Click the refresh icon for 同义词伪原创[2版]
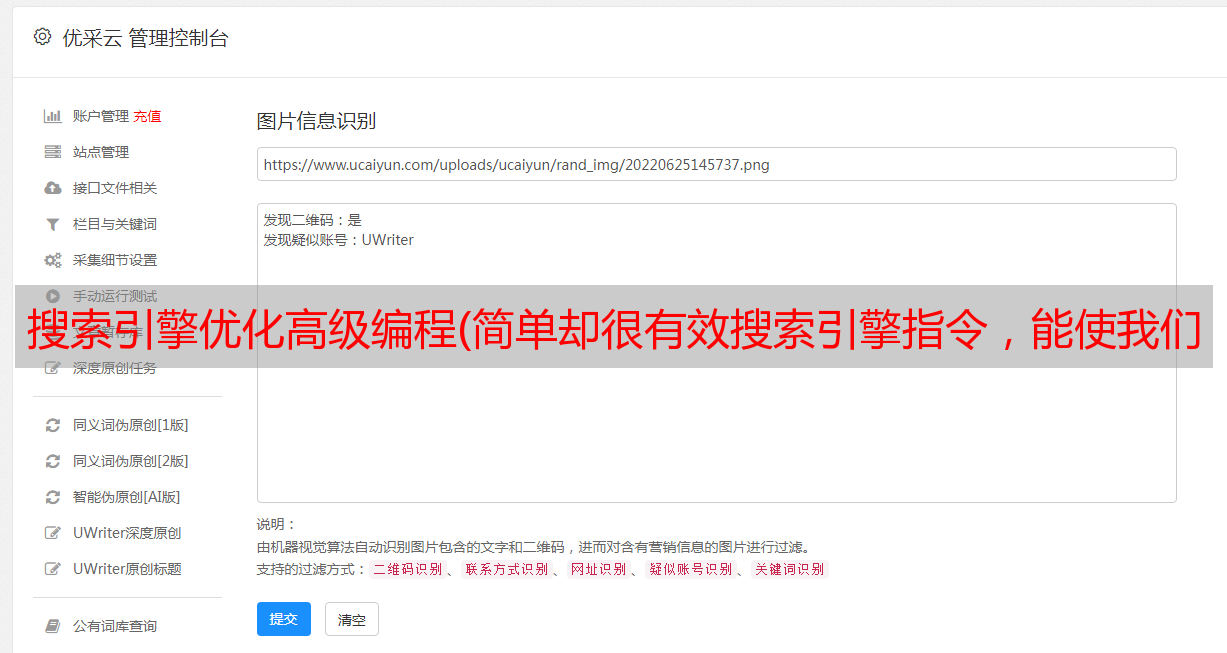 coord(53,461)
